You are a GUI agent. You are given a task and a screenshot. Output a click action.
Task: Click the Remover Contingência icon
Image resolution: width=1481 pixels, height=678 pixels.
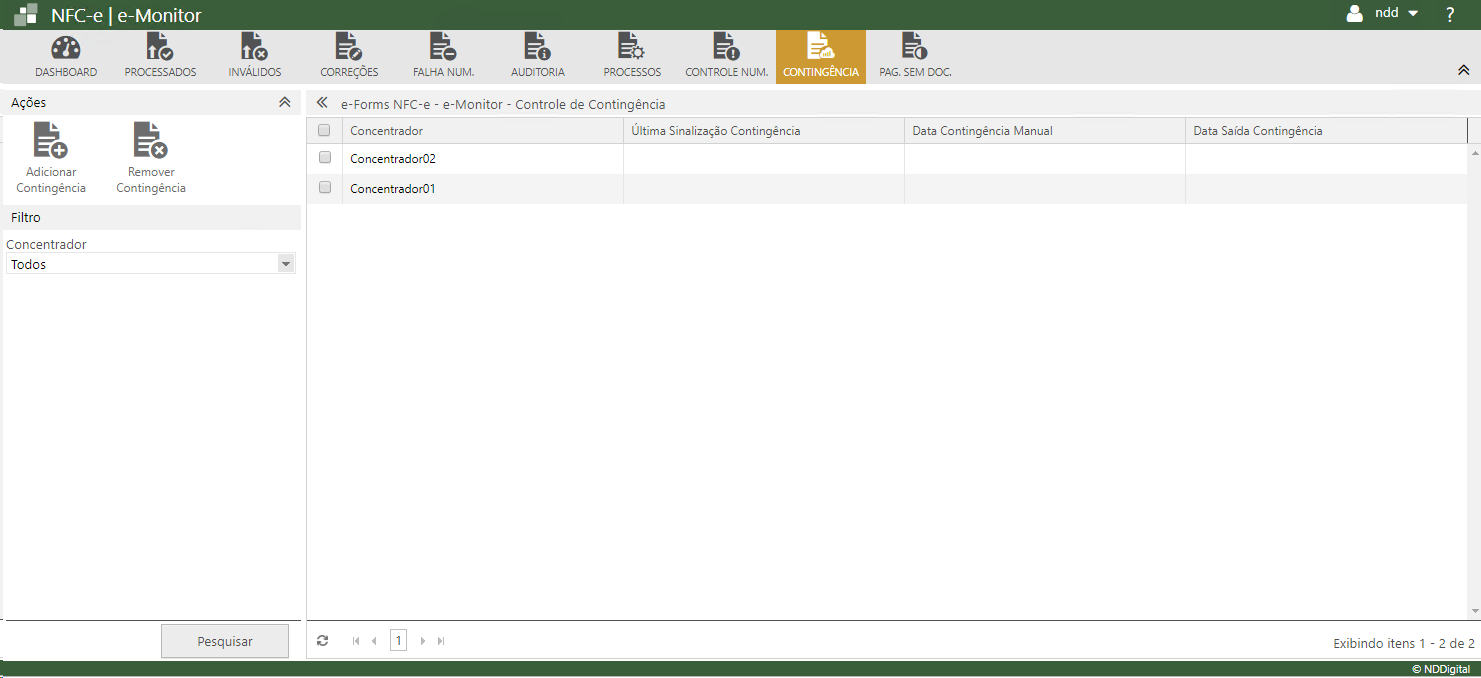151,140
